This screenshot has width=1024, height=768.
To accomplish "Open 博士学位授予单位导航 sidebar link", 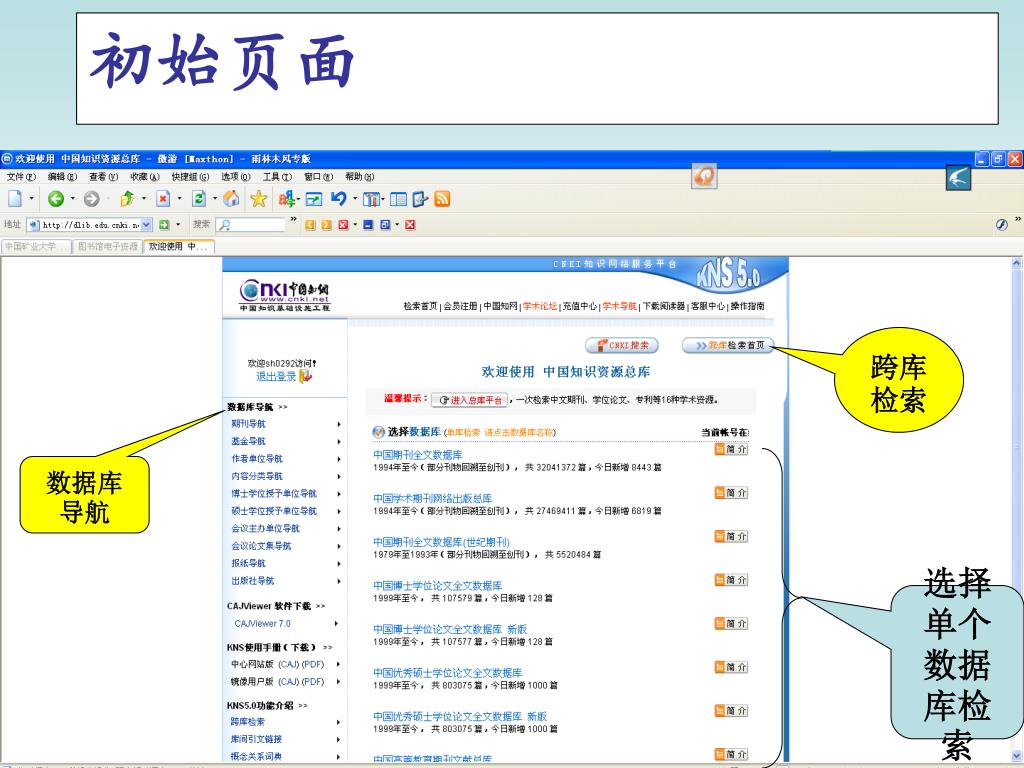I will point(274,494).
